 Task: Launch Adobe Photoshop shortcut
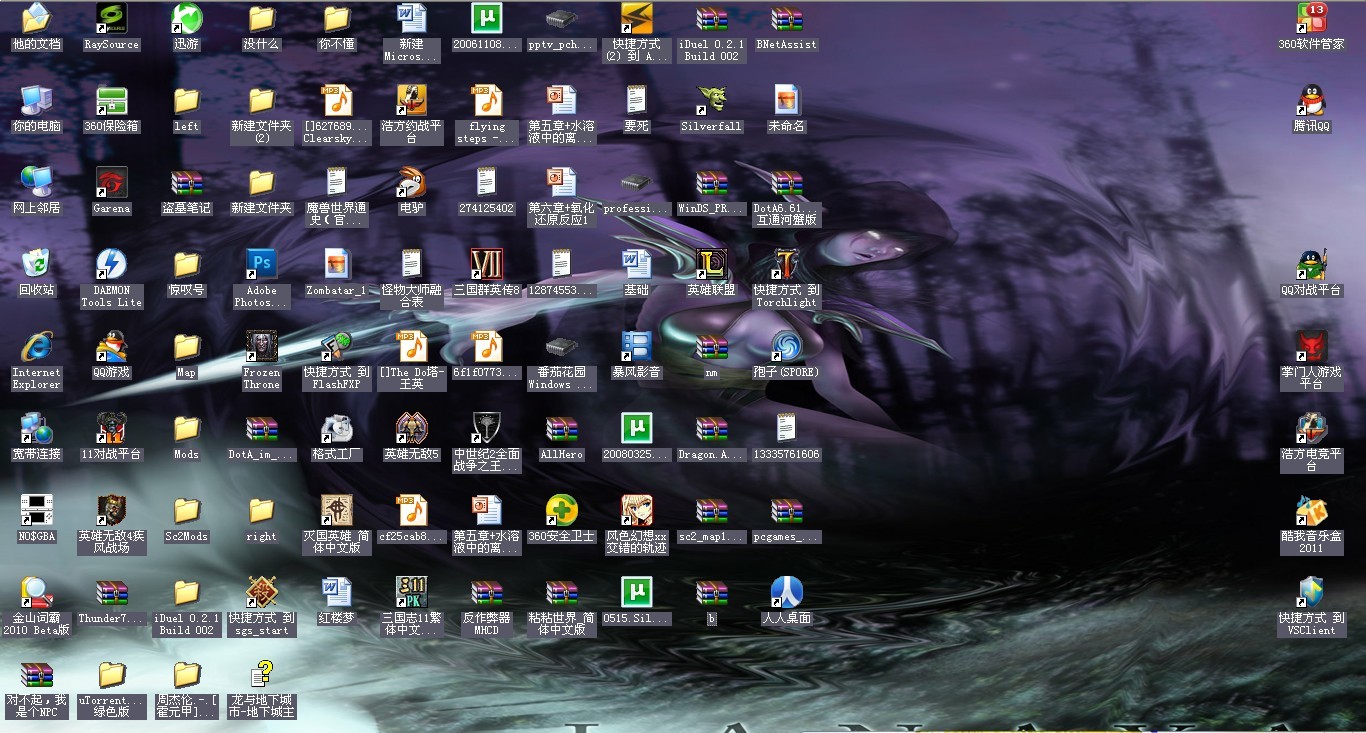(x=261, y=264)
